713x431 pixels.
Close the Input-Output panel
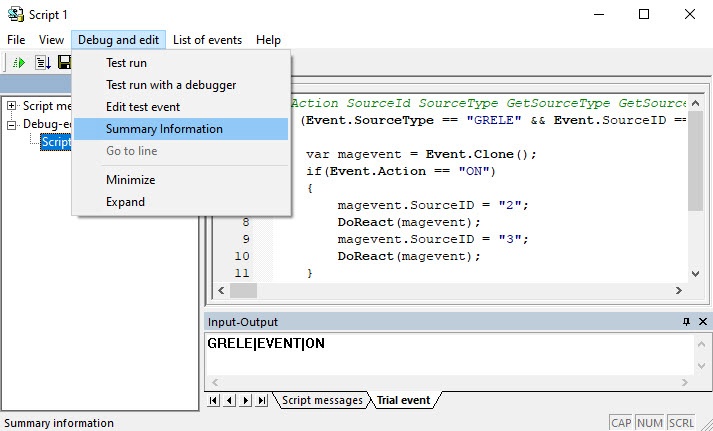[x=702, y=322]
